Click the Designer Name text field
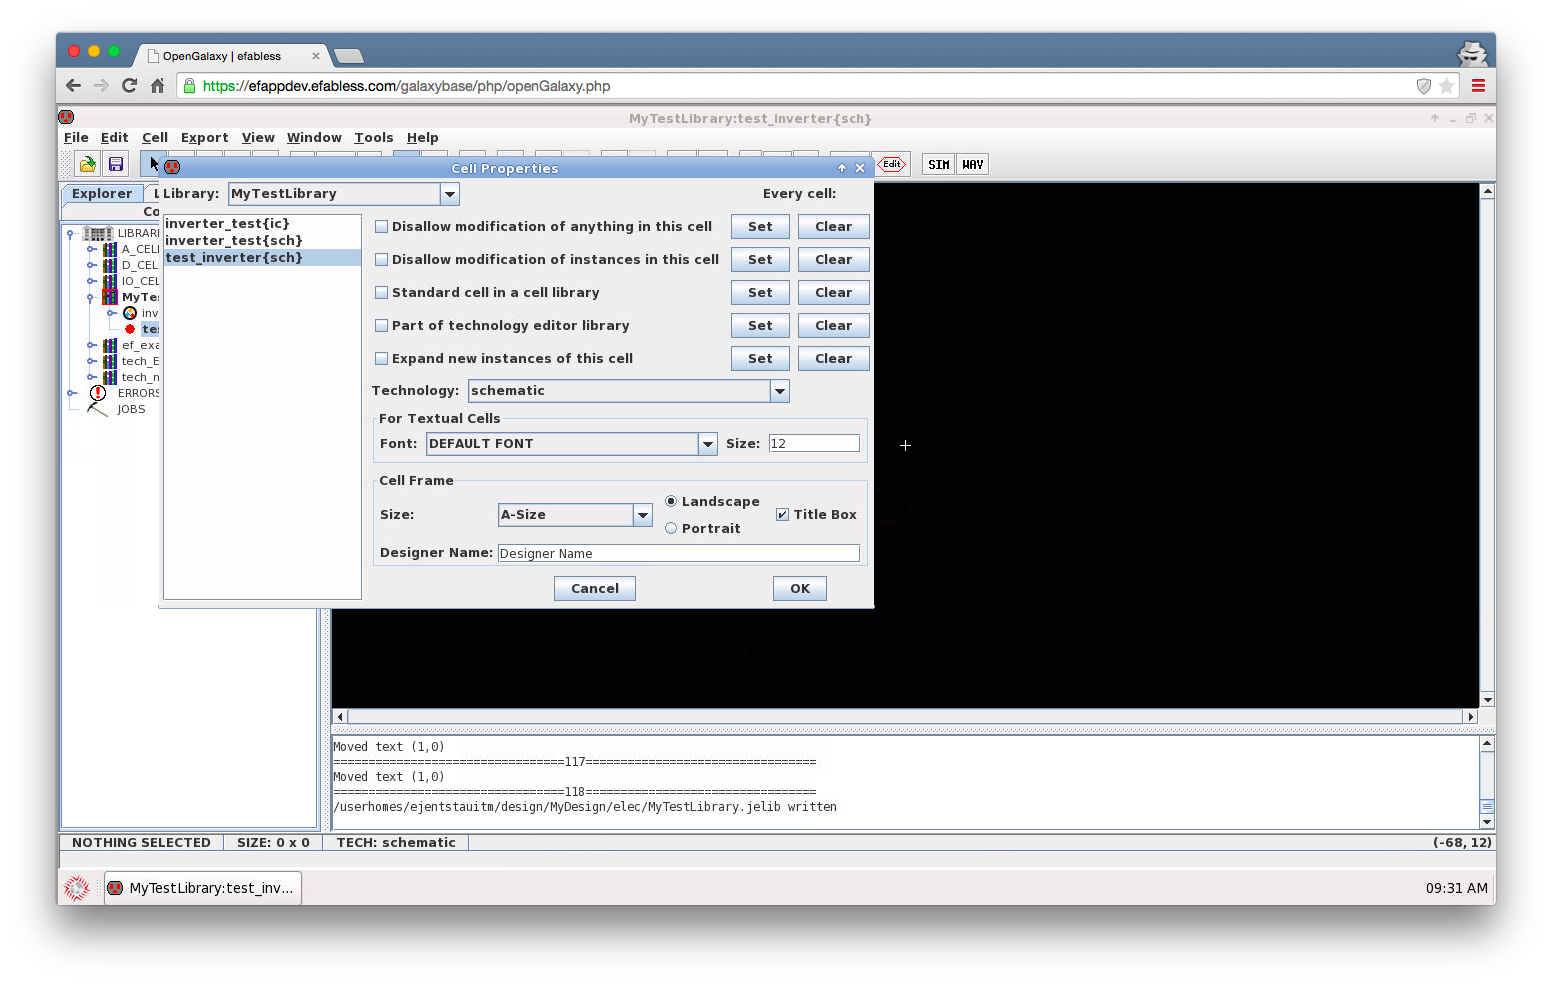 [679, 554]
